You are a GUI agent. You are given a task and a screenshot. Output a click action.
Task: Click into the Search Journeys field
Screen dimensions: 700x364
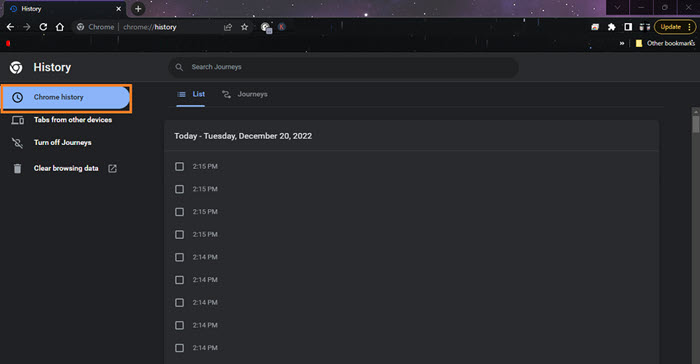[344, 67]
